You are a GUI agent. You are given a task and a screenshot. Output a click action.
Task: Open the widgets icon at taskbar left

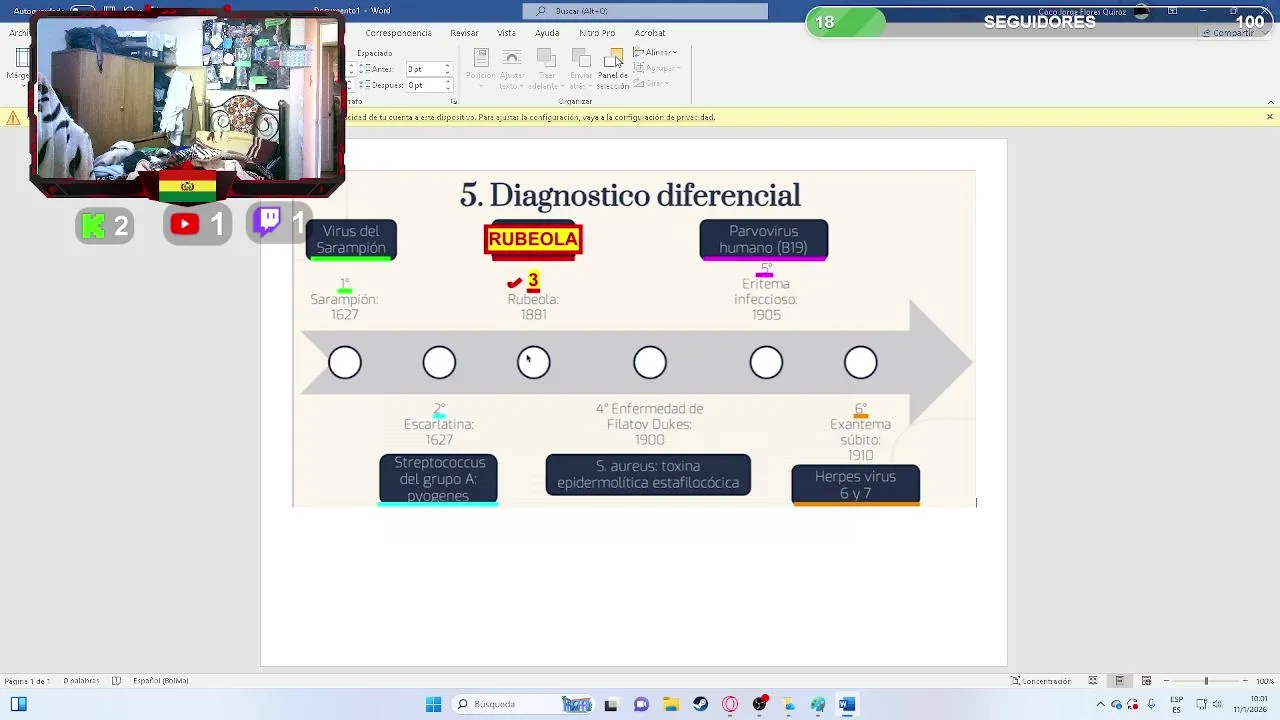tap(19, 704)
